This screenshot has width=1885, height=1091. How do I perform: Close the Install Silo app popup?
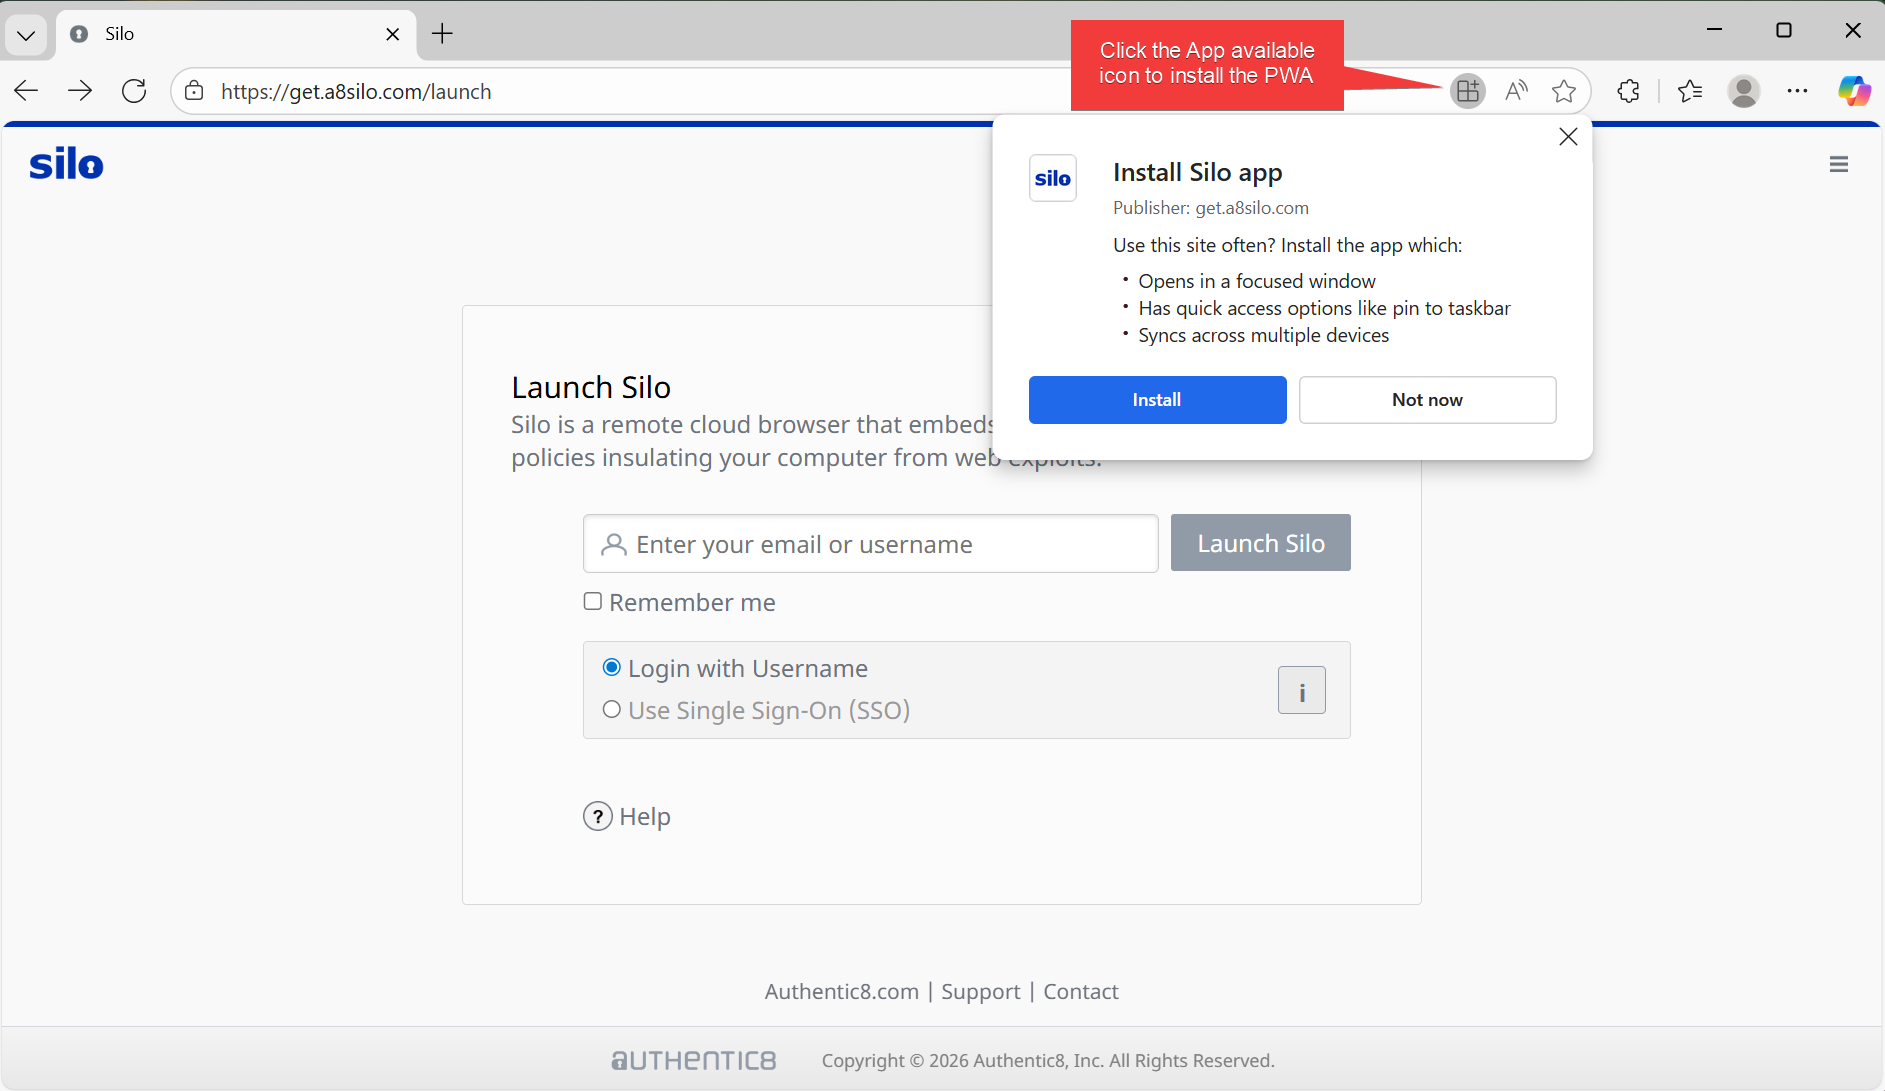pos(1568,137)
